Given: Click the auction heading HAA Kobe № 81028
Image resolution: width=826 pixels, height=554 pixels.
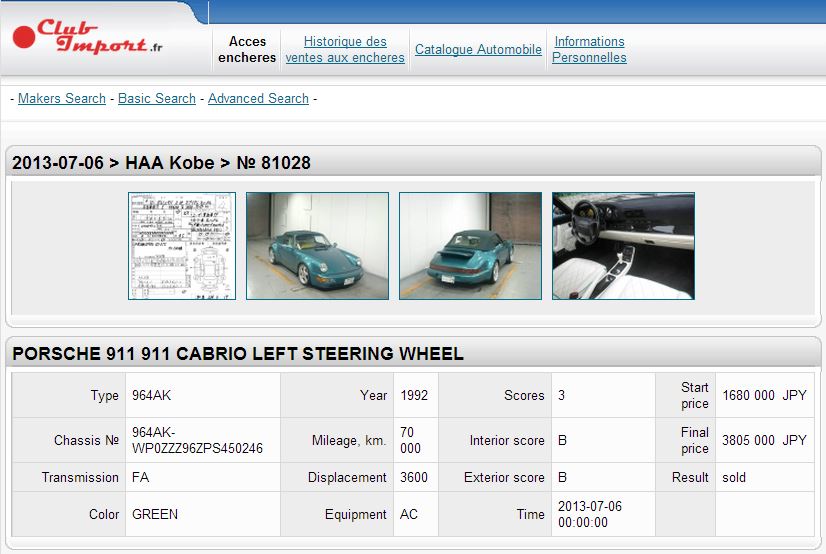Looking at the screenshot, I should pyautogui.click(x=161, y=163).
